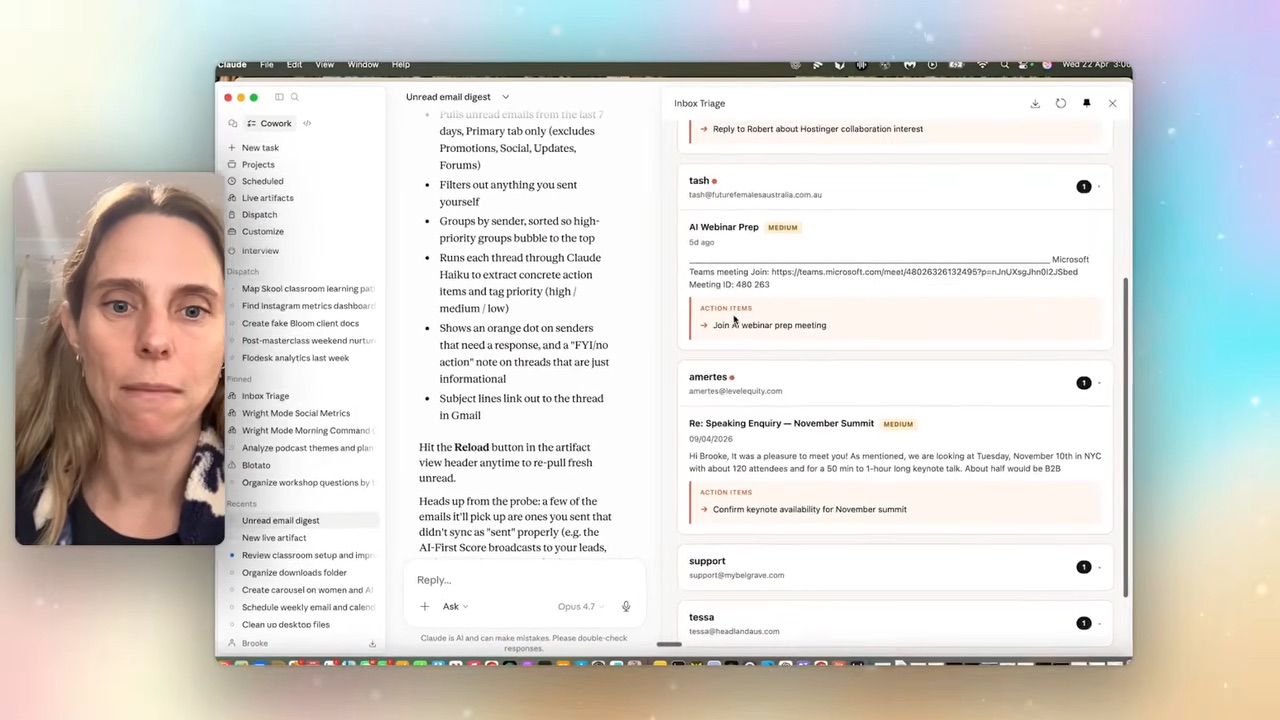Open Spotlight search icon in menu bar

(1005, 65)
